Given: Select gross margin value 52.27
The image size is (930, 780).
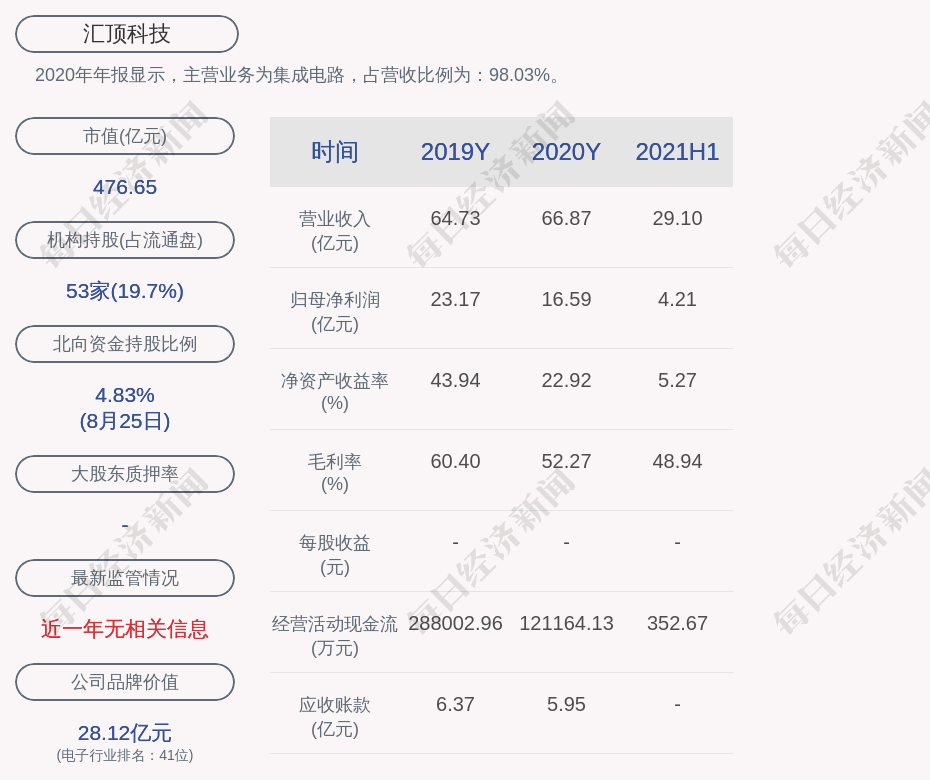Looking at the screenshot, I should coord(566,461).
